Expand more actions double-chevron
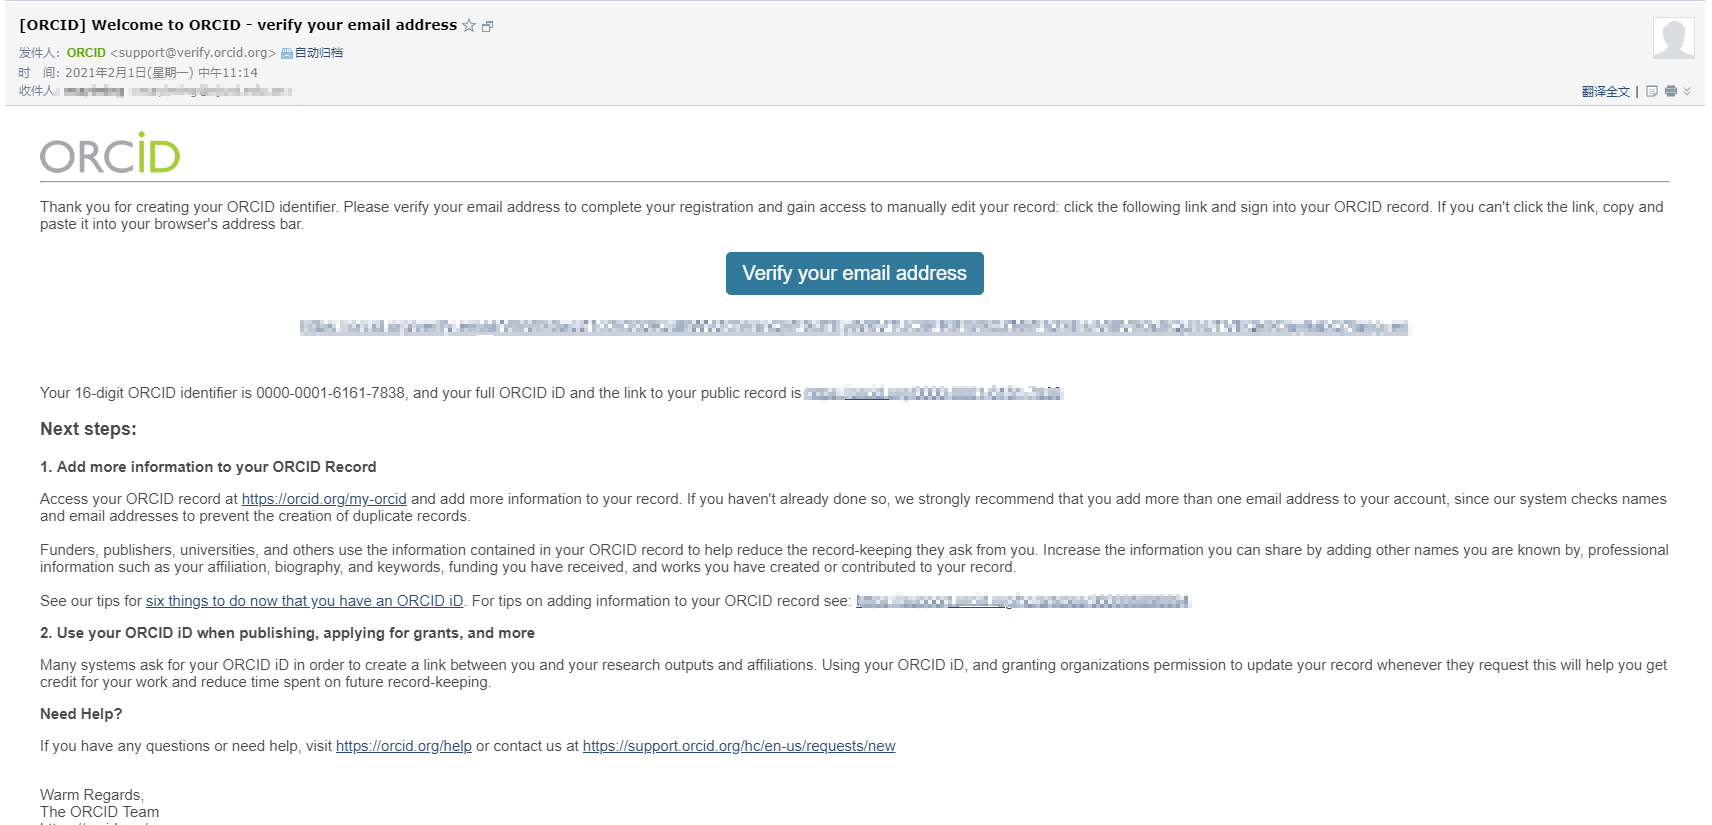The height and width of the screenshot is (825, 1712). pyautogui.click(x=1687, y=91)
